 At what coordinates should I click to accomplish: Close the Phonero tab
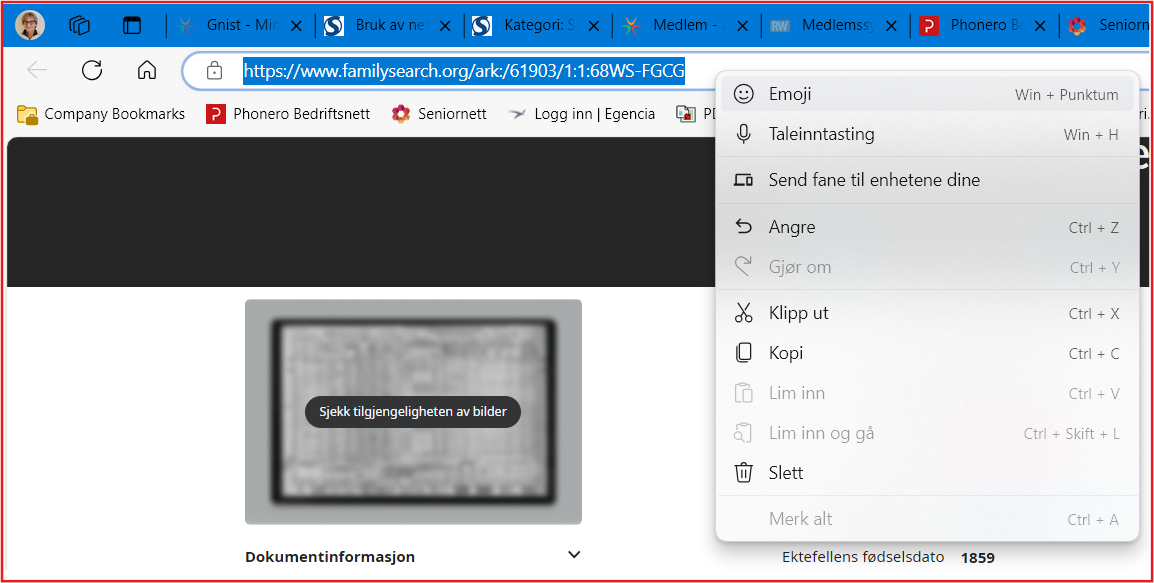click(1040, 26)
